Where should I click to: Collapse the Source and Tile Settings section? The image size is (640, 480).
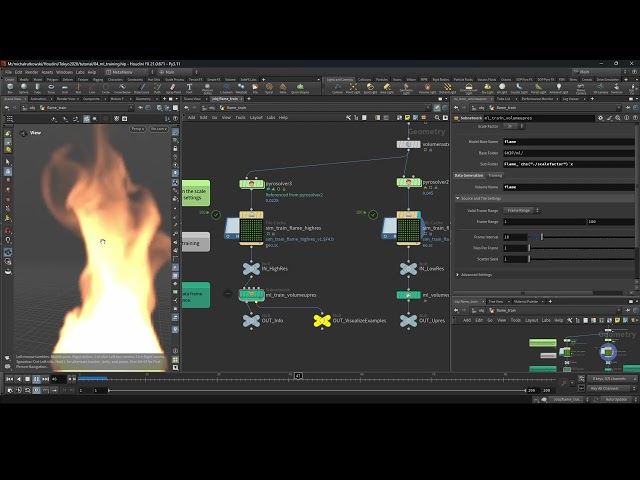point(458,198)
